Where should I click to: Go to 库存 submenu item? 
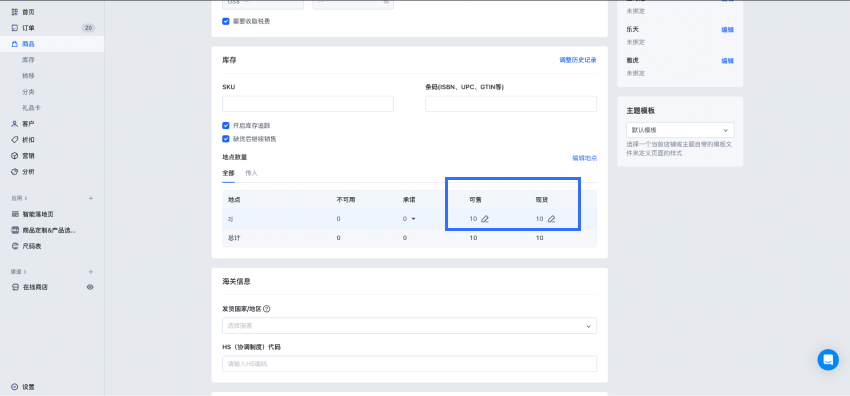(x=28, y=60)
